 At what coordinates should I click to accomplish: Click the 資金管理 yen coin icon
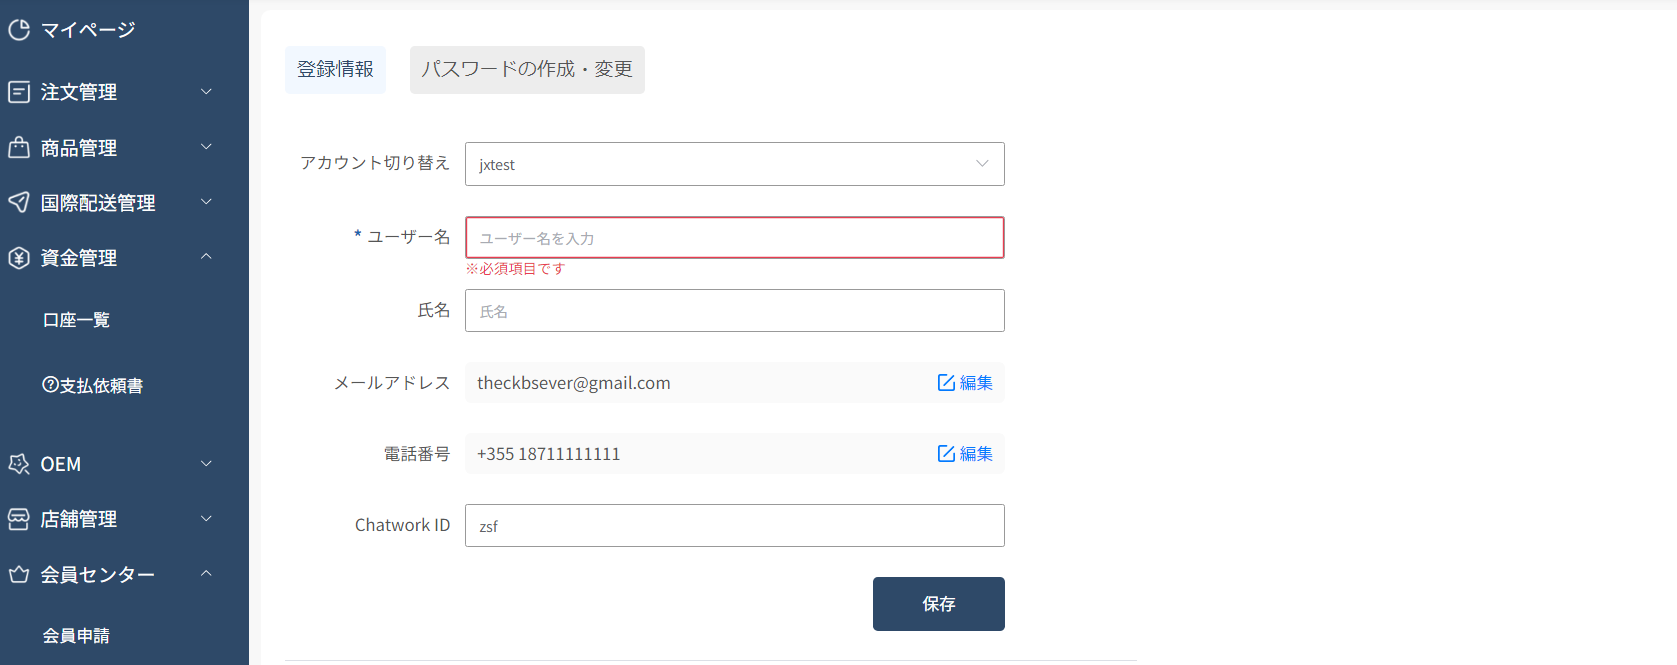click(19, 258)
